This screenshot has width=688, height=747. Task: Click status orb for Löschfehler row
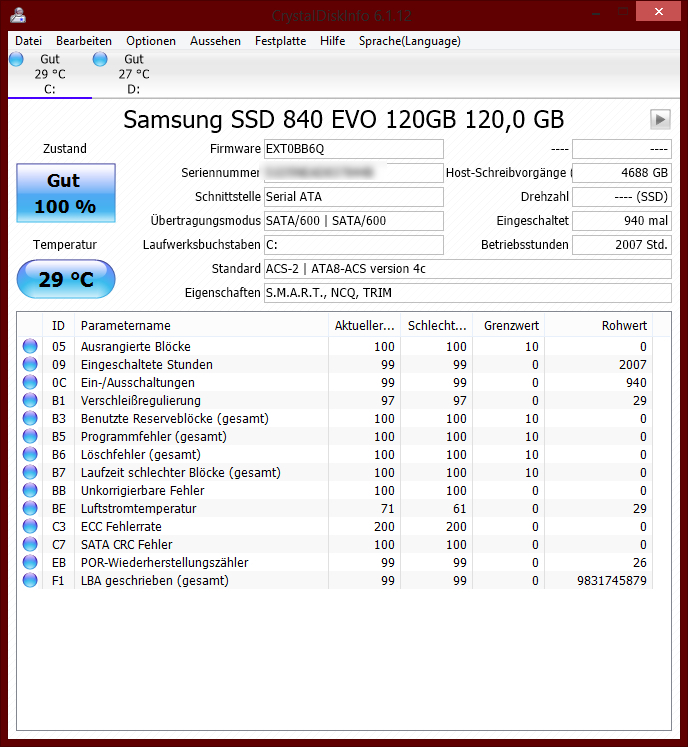(x=30, y=454)
